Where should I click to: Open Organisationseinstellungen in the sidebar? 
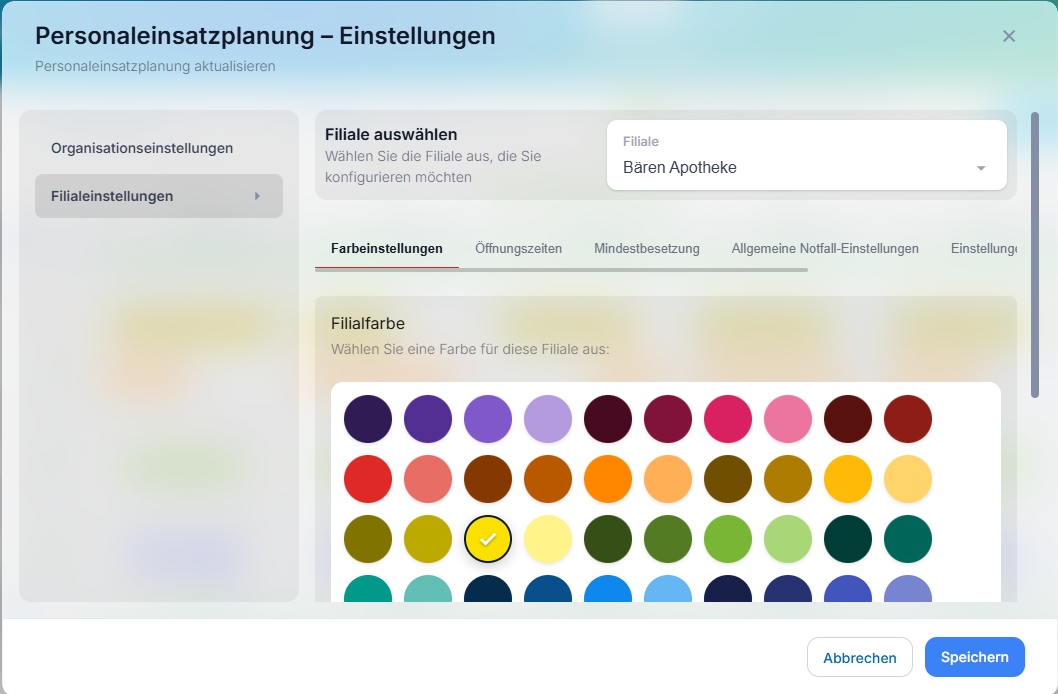tap(142, 148)
